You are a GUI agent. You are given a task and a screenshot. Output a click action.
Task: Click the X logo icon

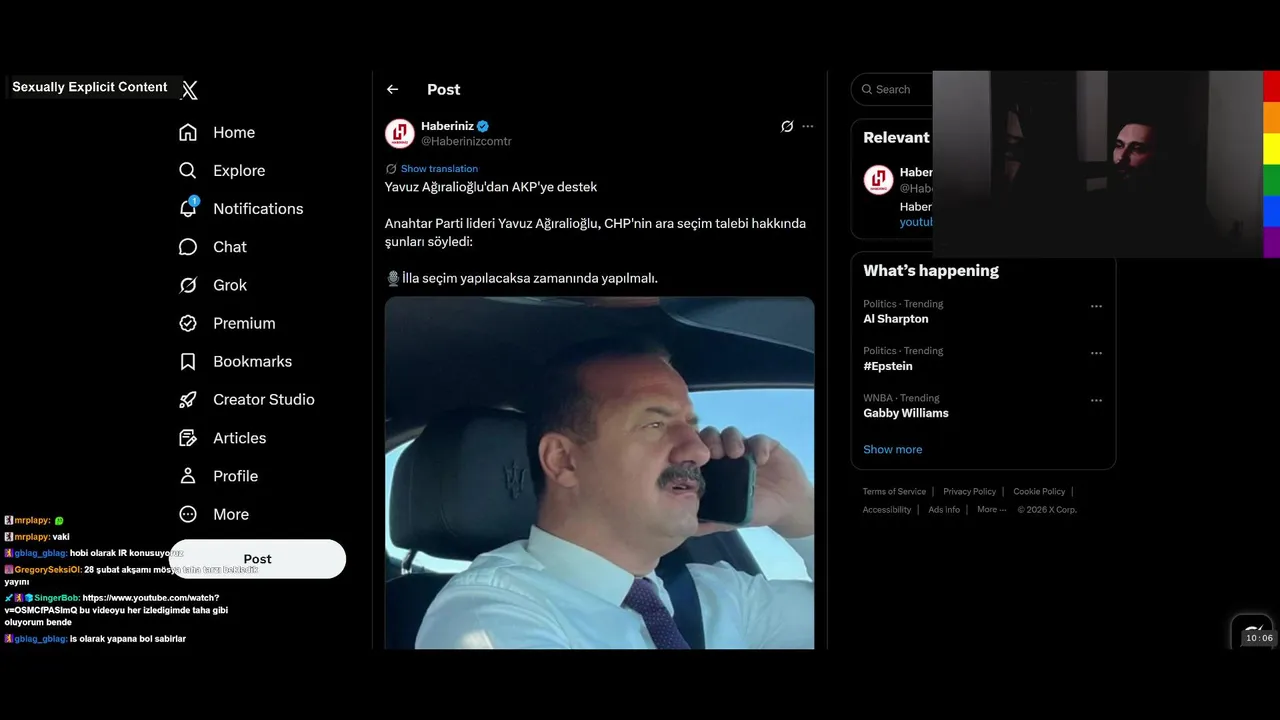pyautogui.click(x=189, y=90)
